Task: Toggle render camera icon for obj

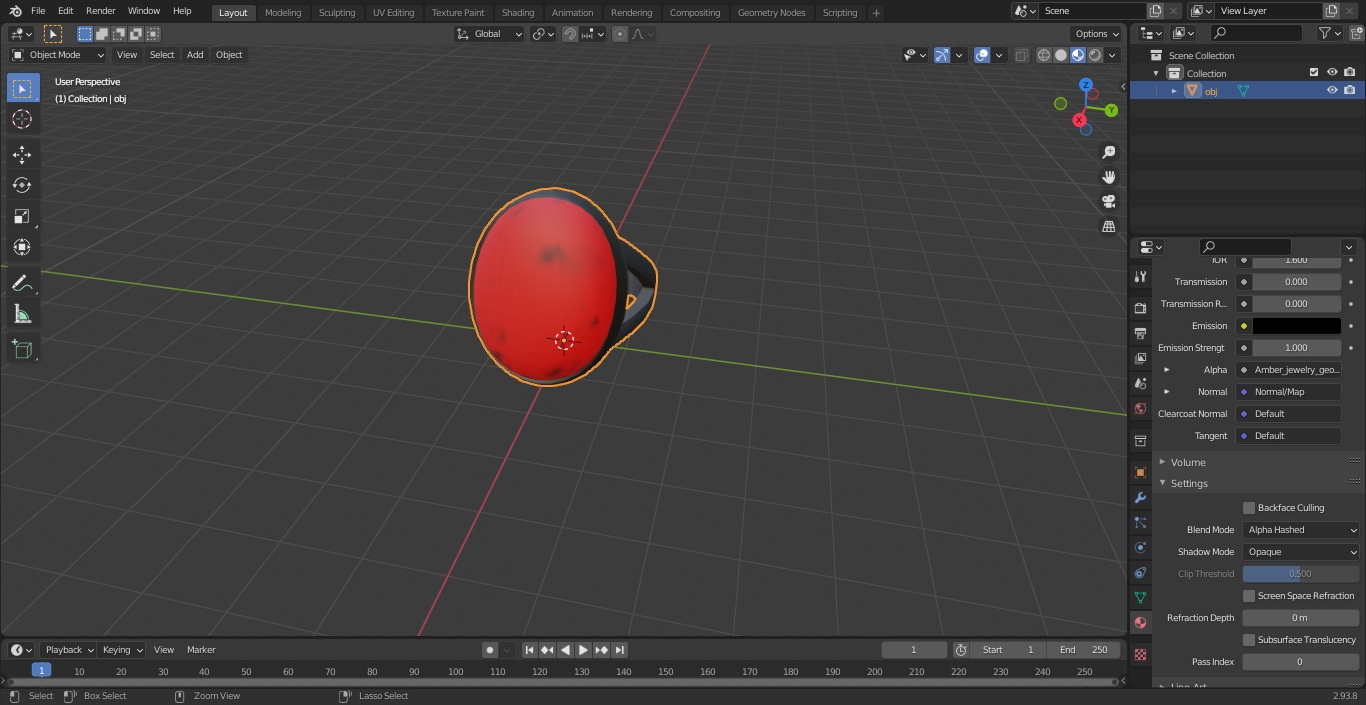Action: click(x=1349, y=90)
